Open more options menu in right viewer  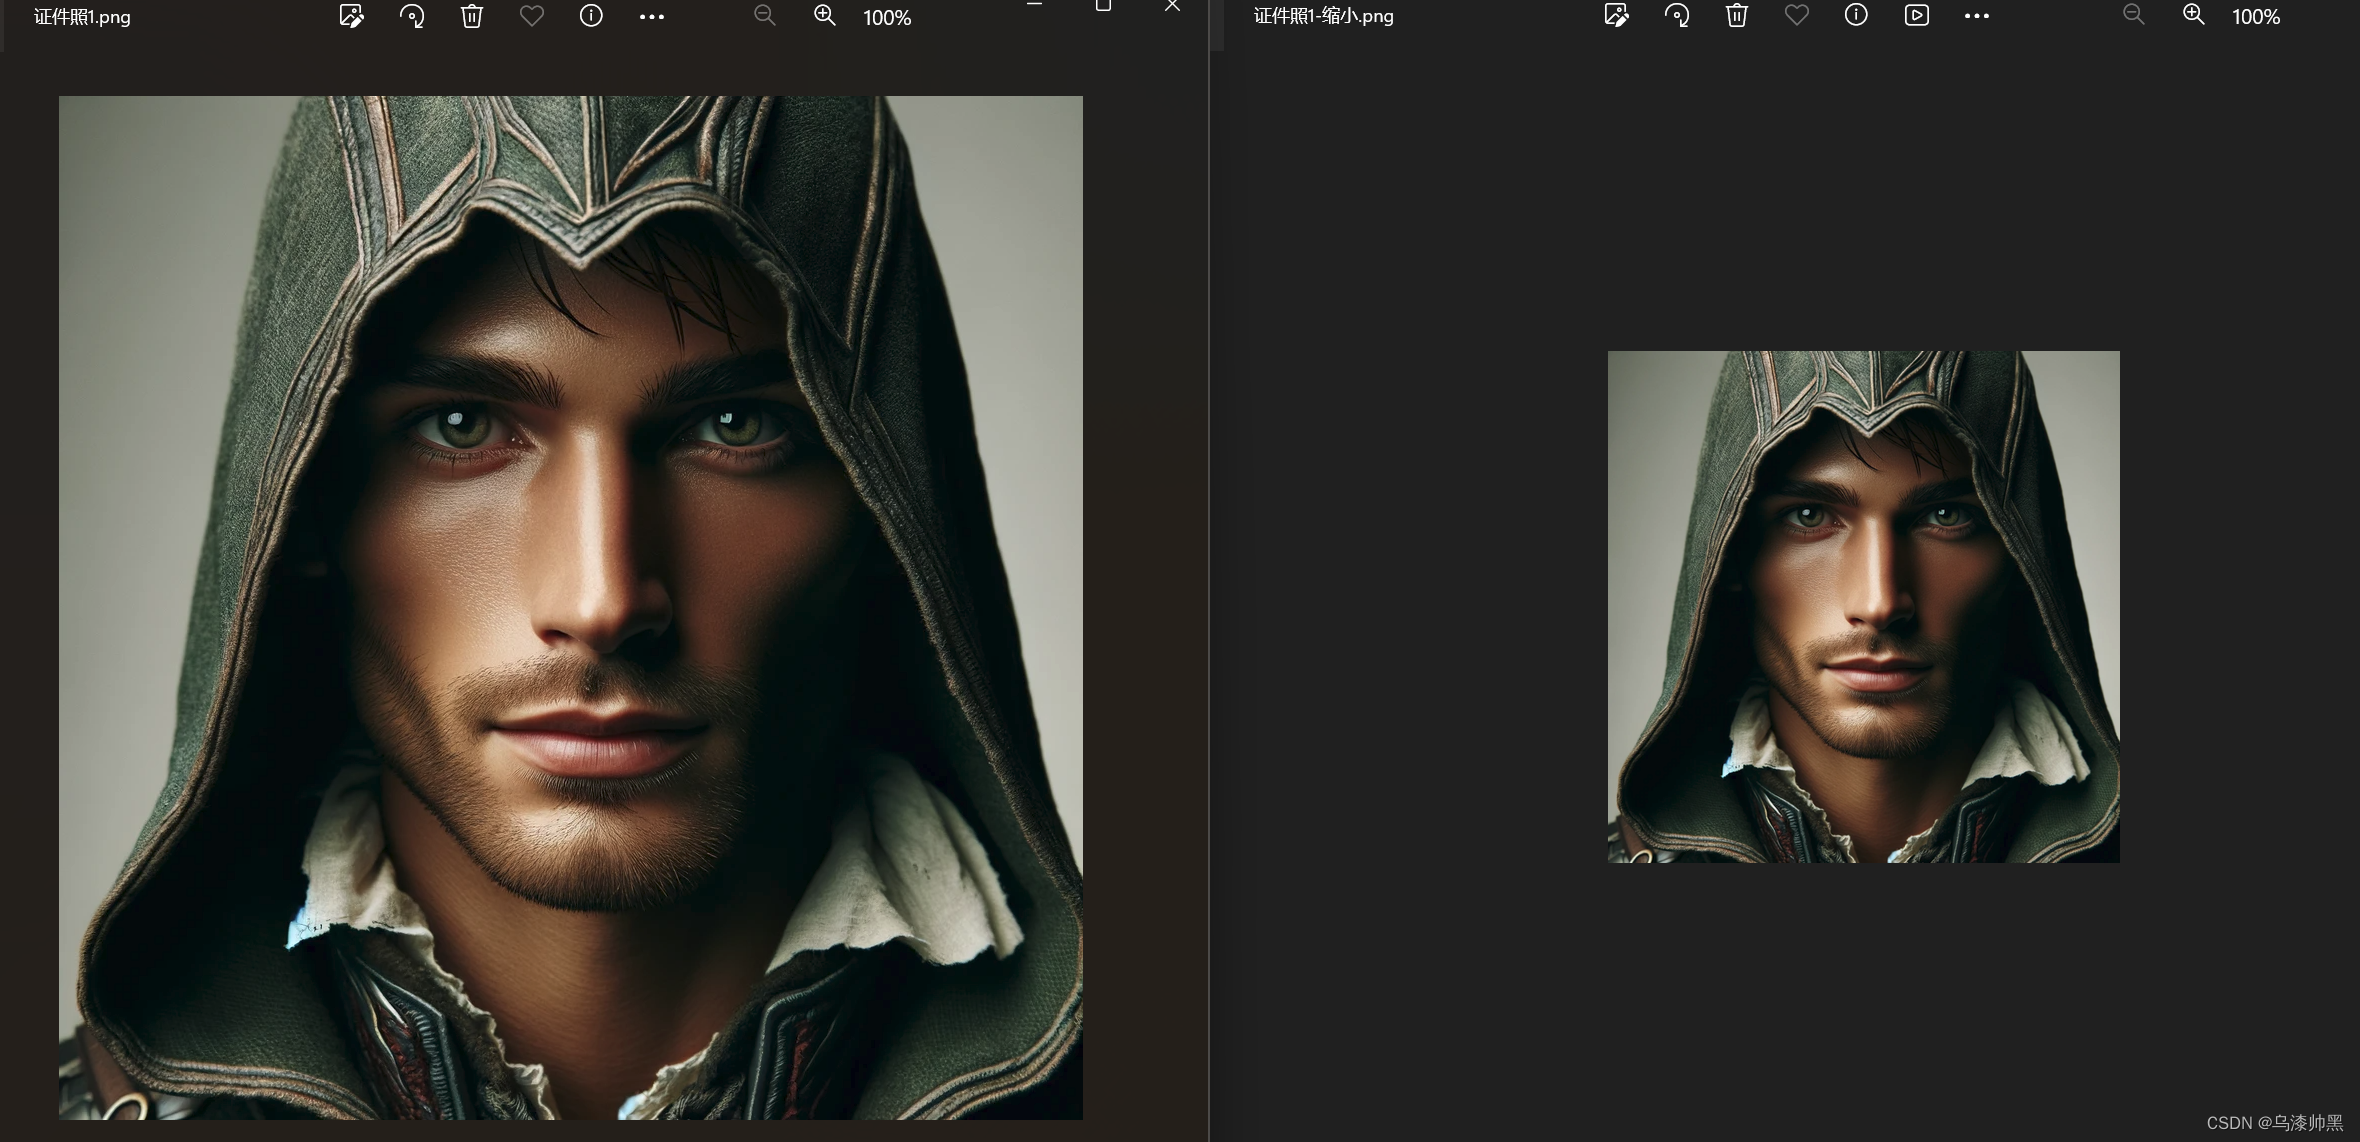pyautogui.click(x=1977, y=16)
